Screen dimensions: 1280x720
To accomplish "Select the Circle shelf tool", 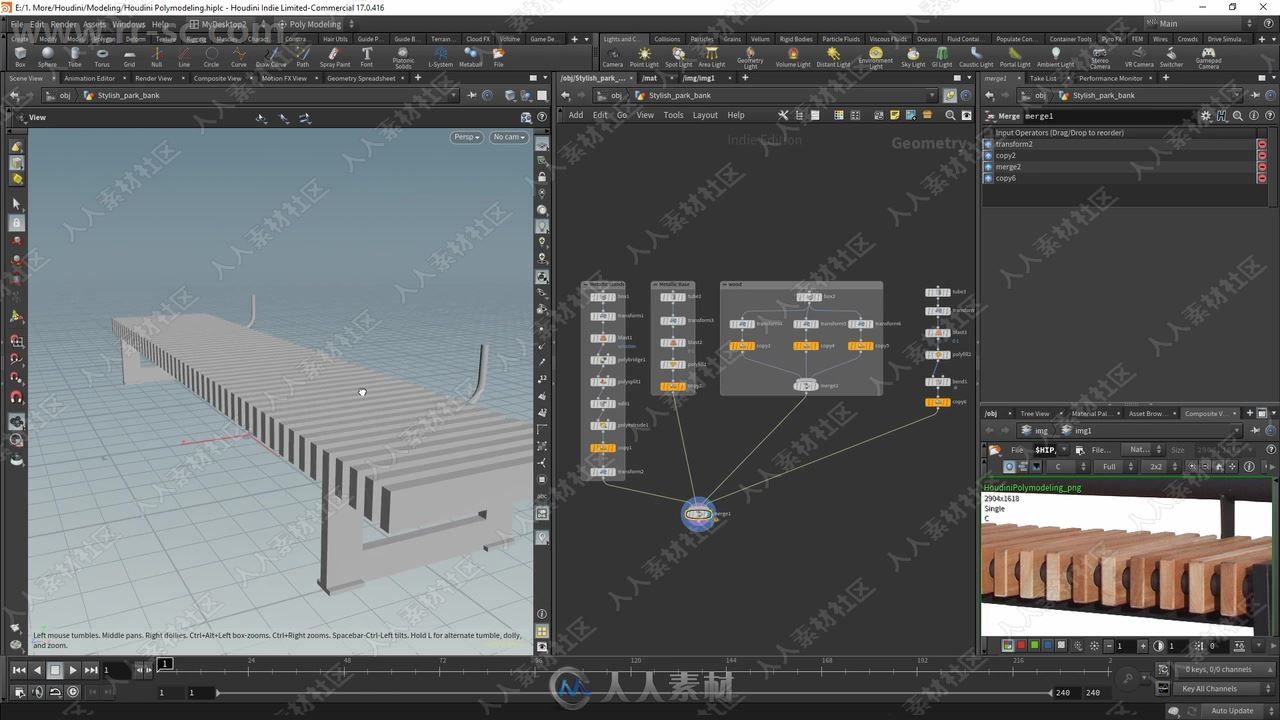I will (211, 57).
